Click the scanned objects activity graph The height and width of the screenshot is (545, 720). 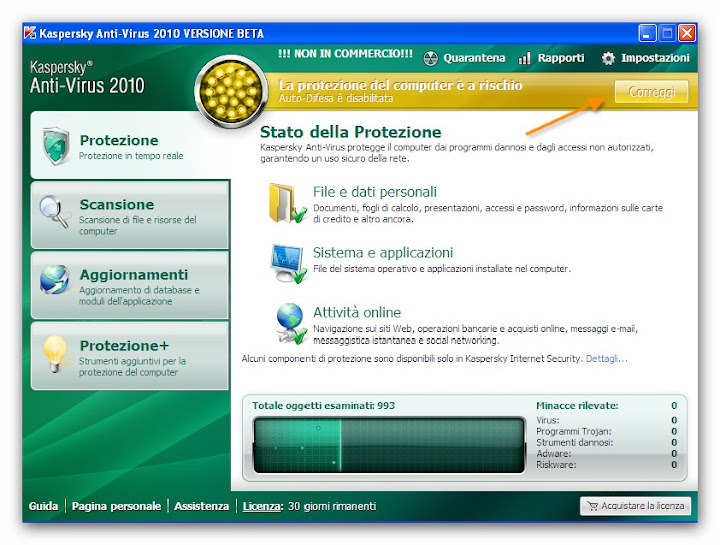point(389,444)
